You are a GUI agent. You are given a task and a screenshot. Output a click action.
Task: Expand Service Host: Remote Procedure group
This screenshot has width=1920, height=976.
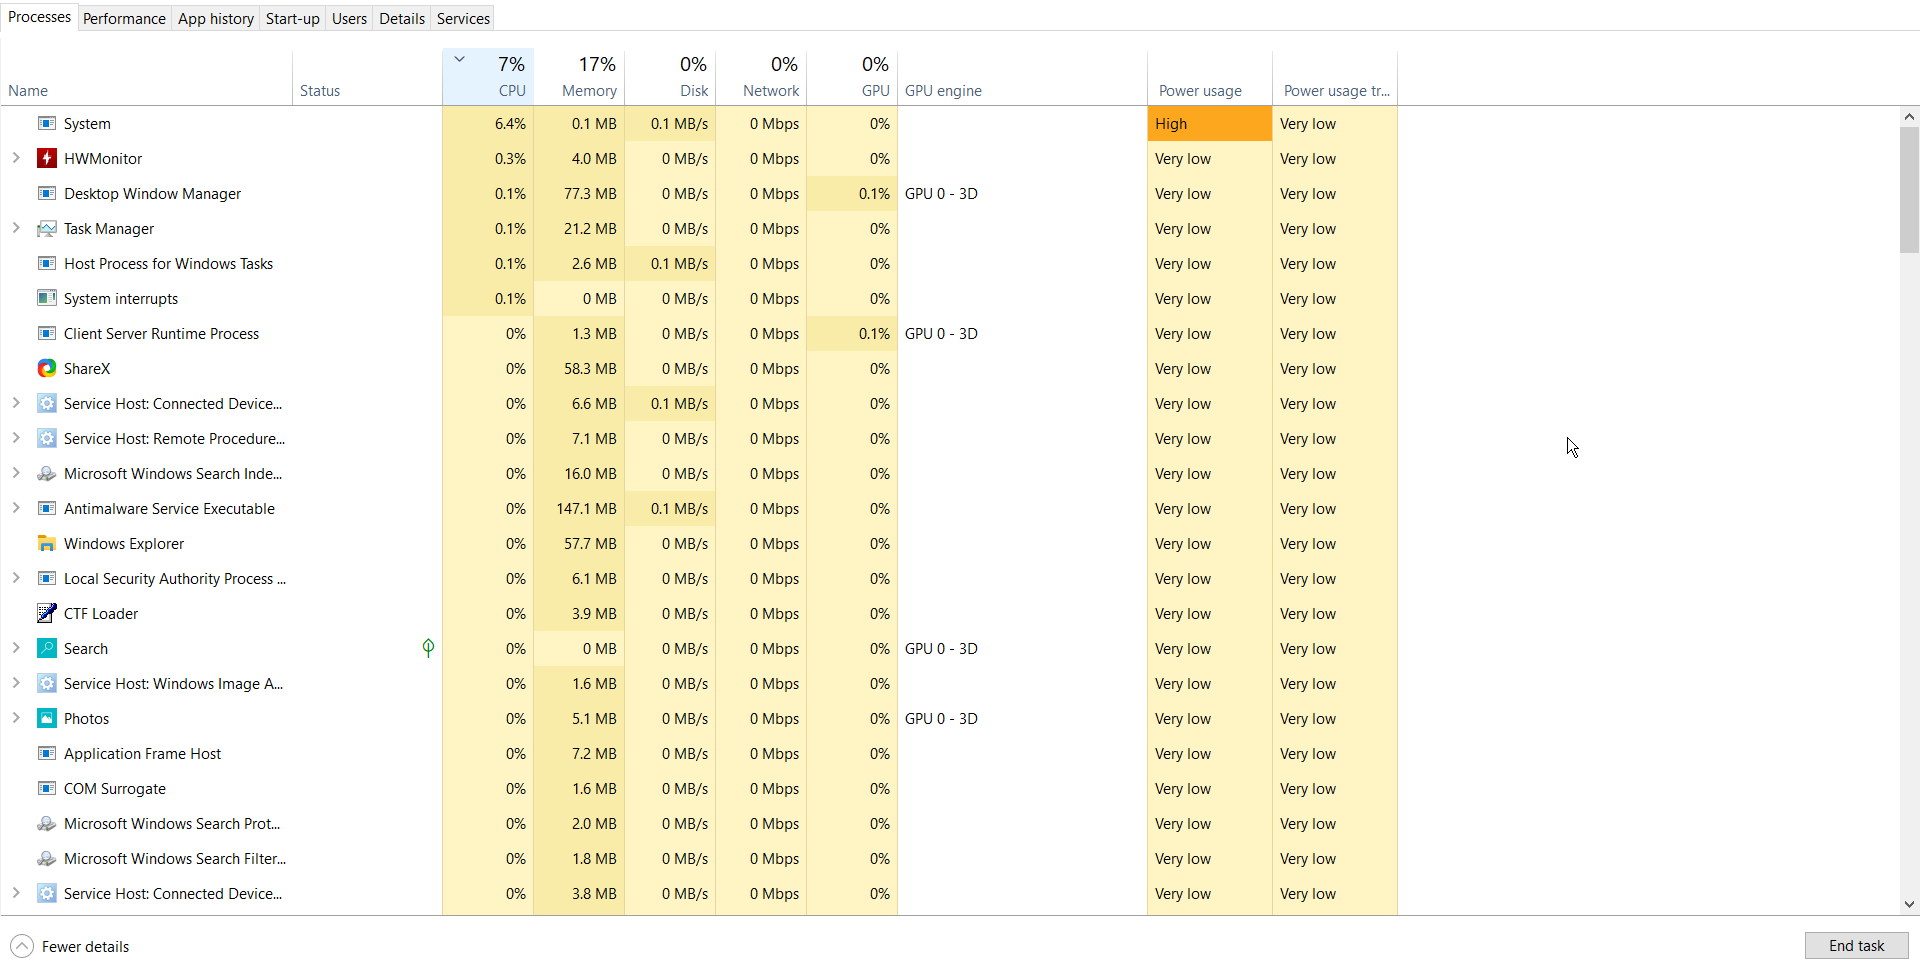click(16, 438)
